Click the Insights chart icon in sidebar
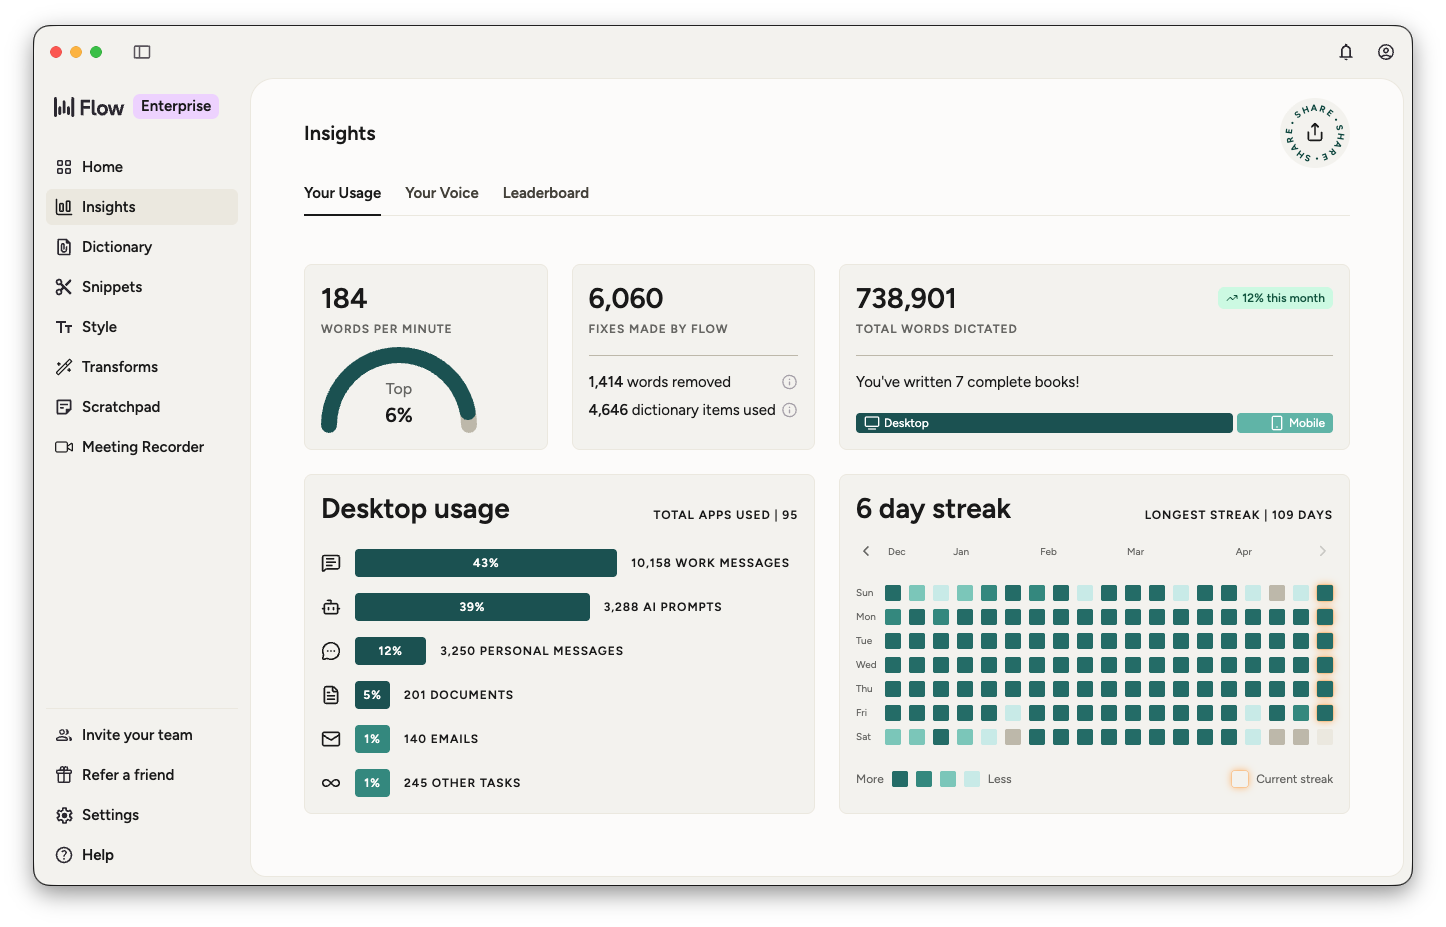Image resolution: width=1446 pixels, height=927 pixels. point(64,207)
